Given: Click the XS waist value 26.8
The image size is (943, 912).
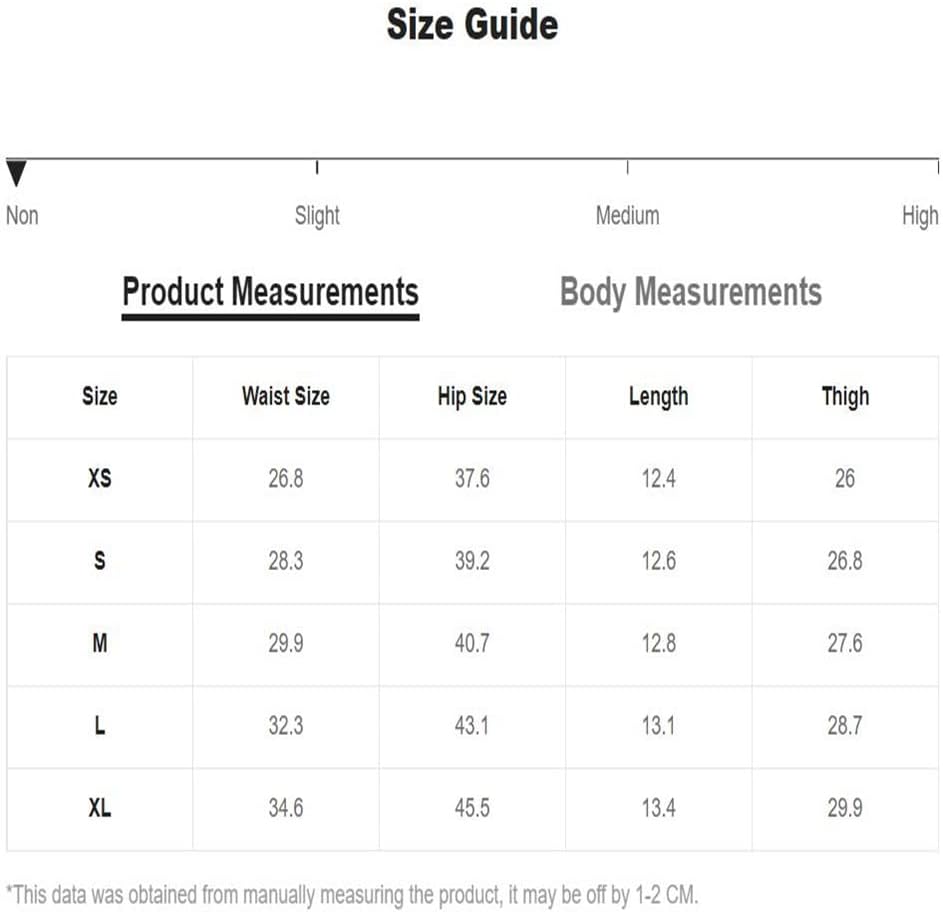Looking at the screenshot, I should [286, 479].
